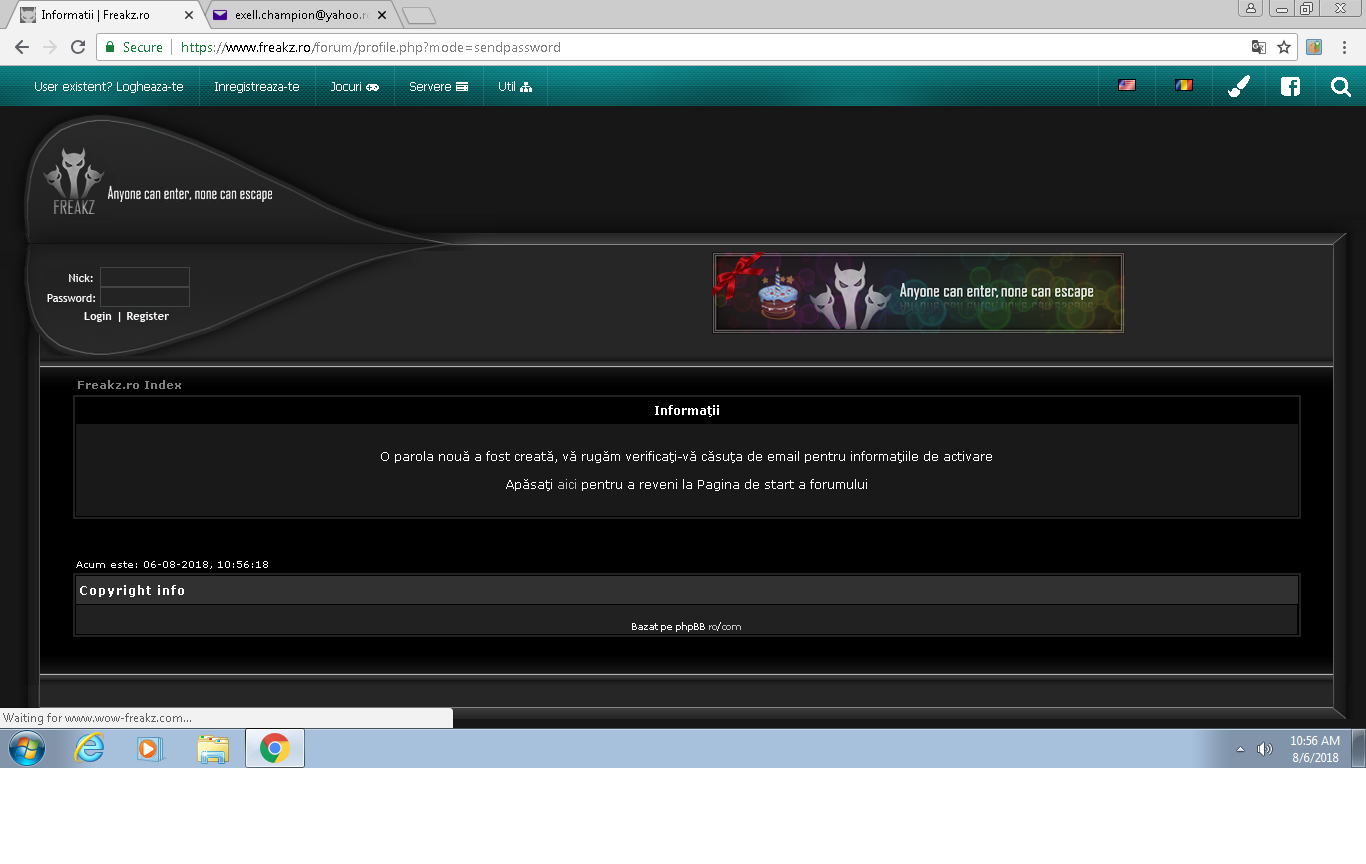This screenshot has width=1366, height=864.
Task: Open the Servere menu
Action: 439,87
